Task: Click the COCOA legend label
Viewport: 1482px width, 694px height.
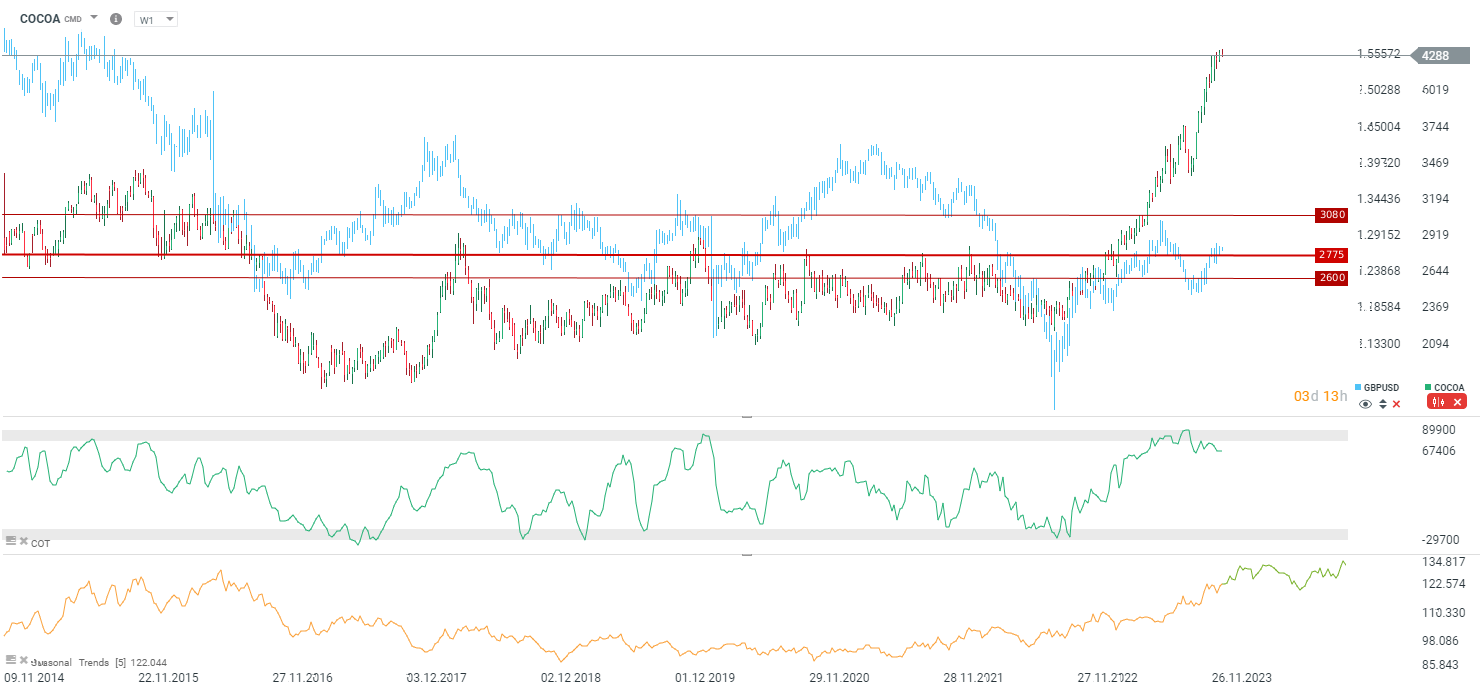Action: [x=1449, y=388]
